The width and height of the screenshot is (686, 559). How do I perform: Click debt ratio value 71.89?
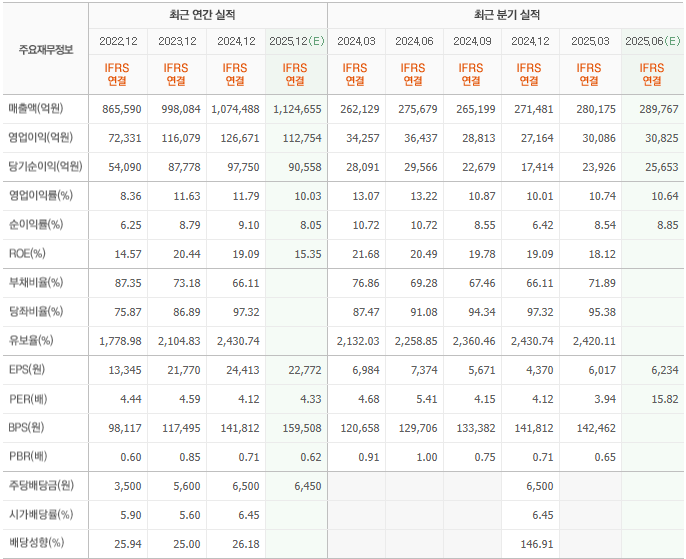pos(602,283)
